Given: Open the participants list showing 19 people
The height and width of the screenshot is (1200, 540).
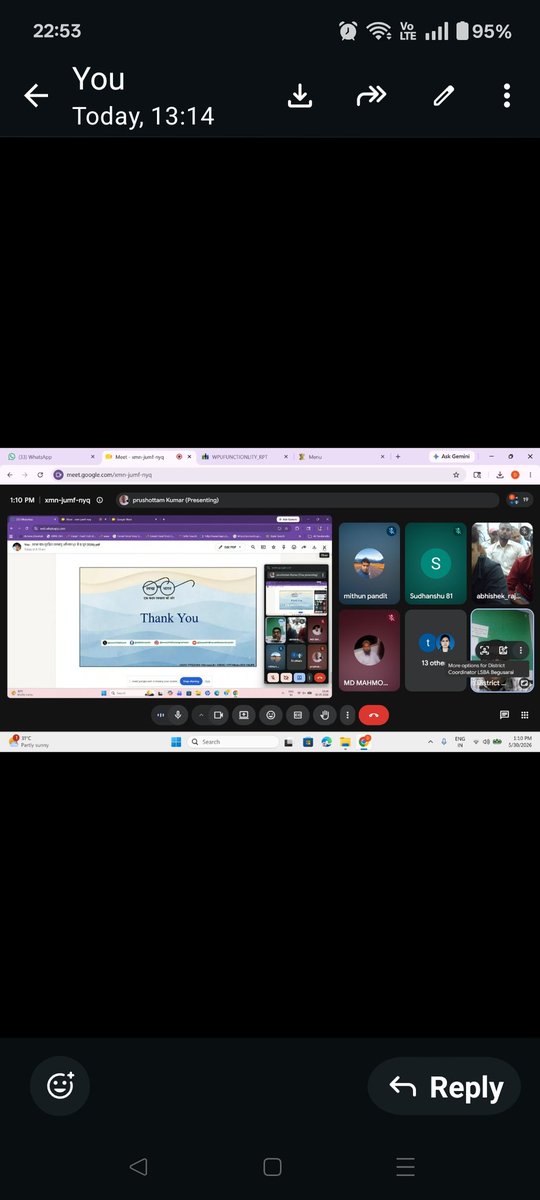Looking at the screenshot, I should [x=518, y=499].
